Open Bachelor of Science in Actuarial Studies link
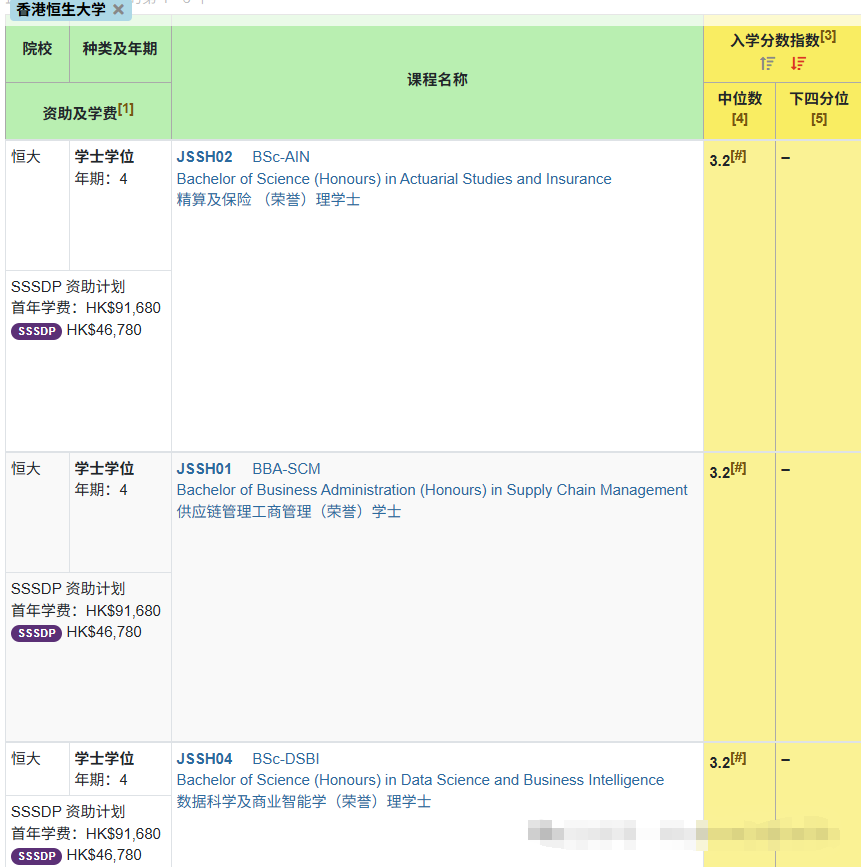This screenshot has width=861, height=867. [394, 179]
